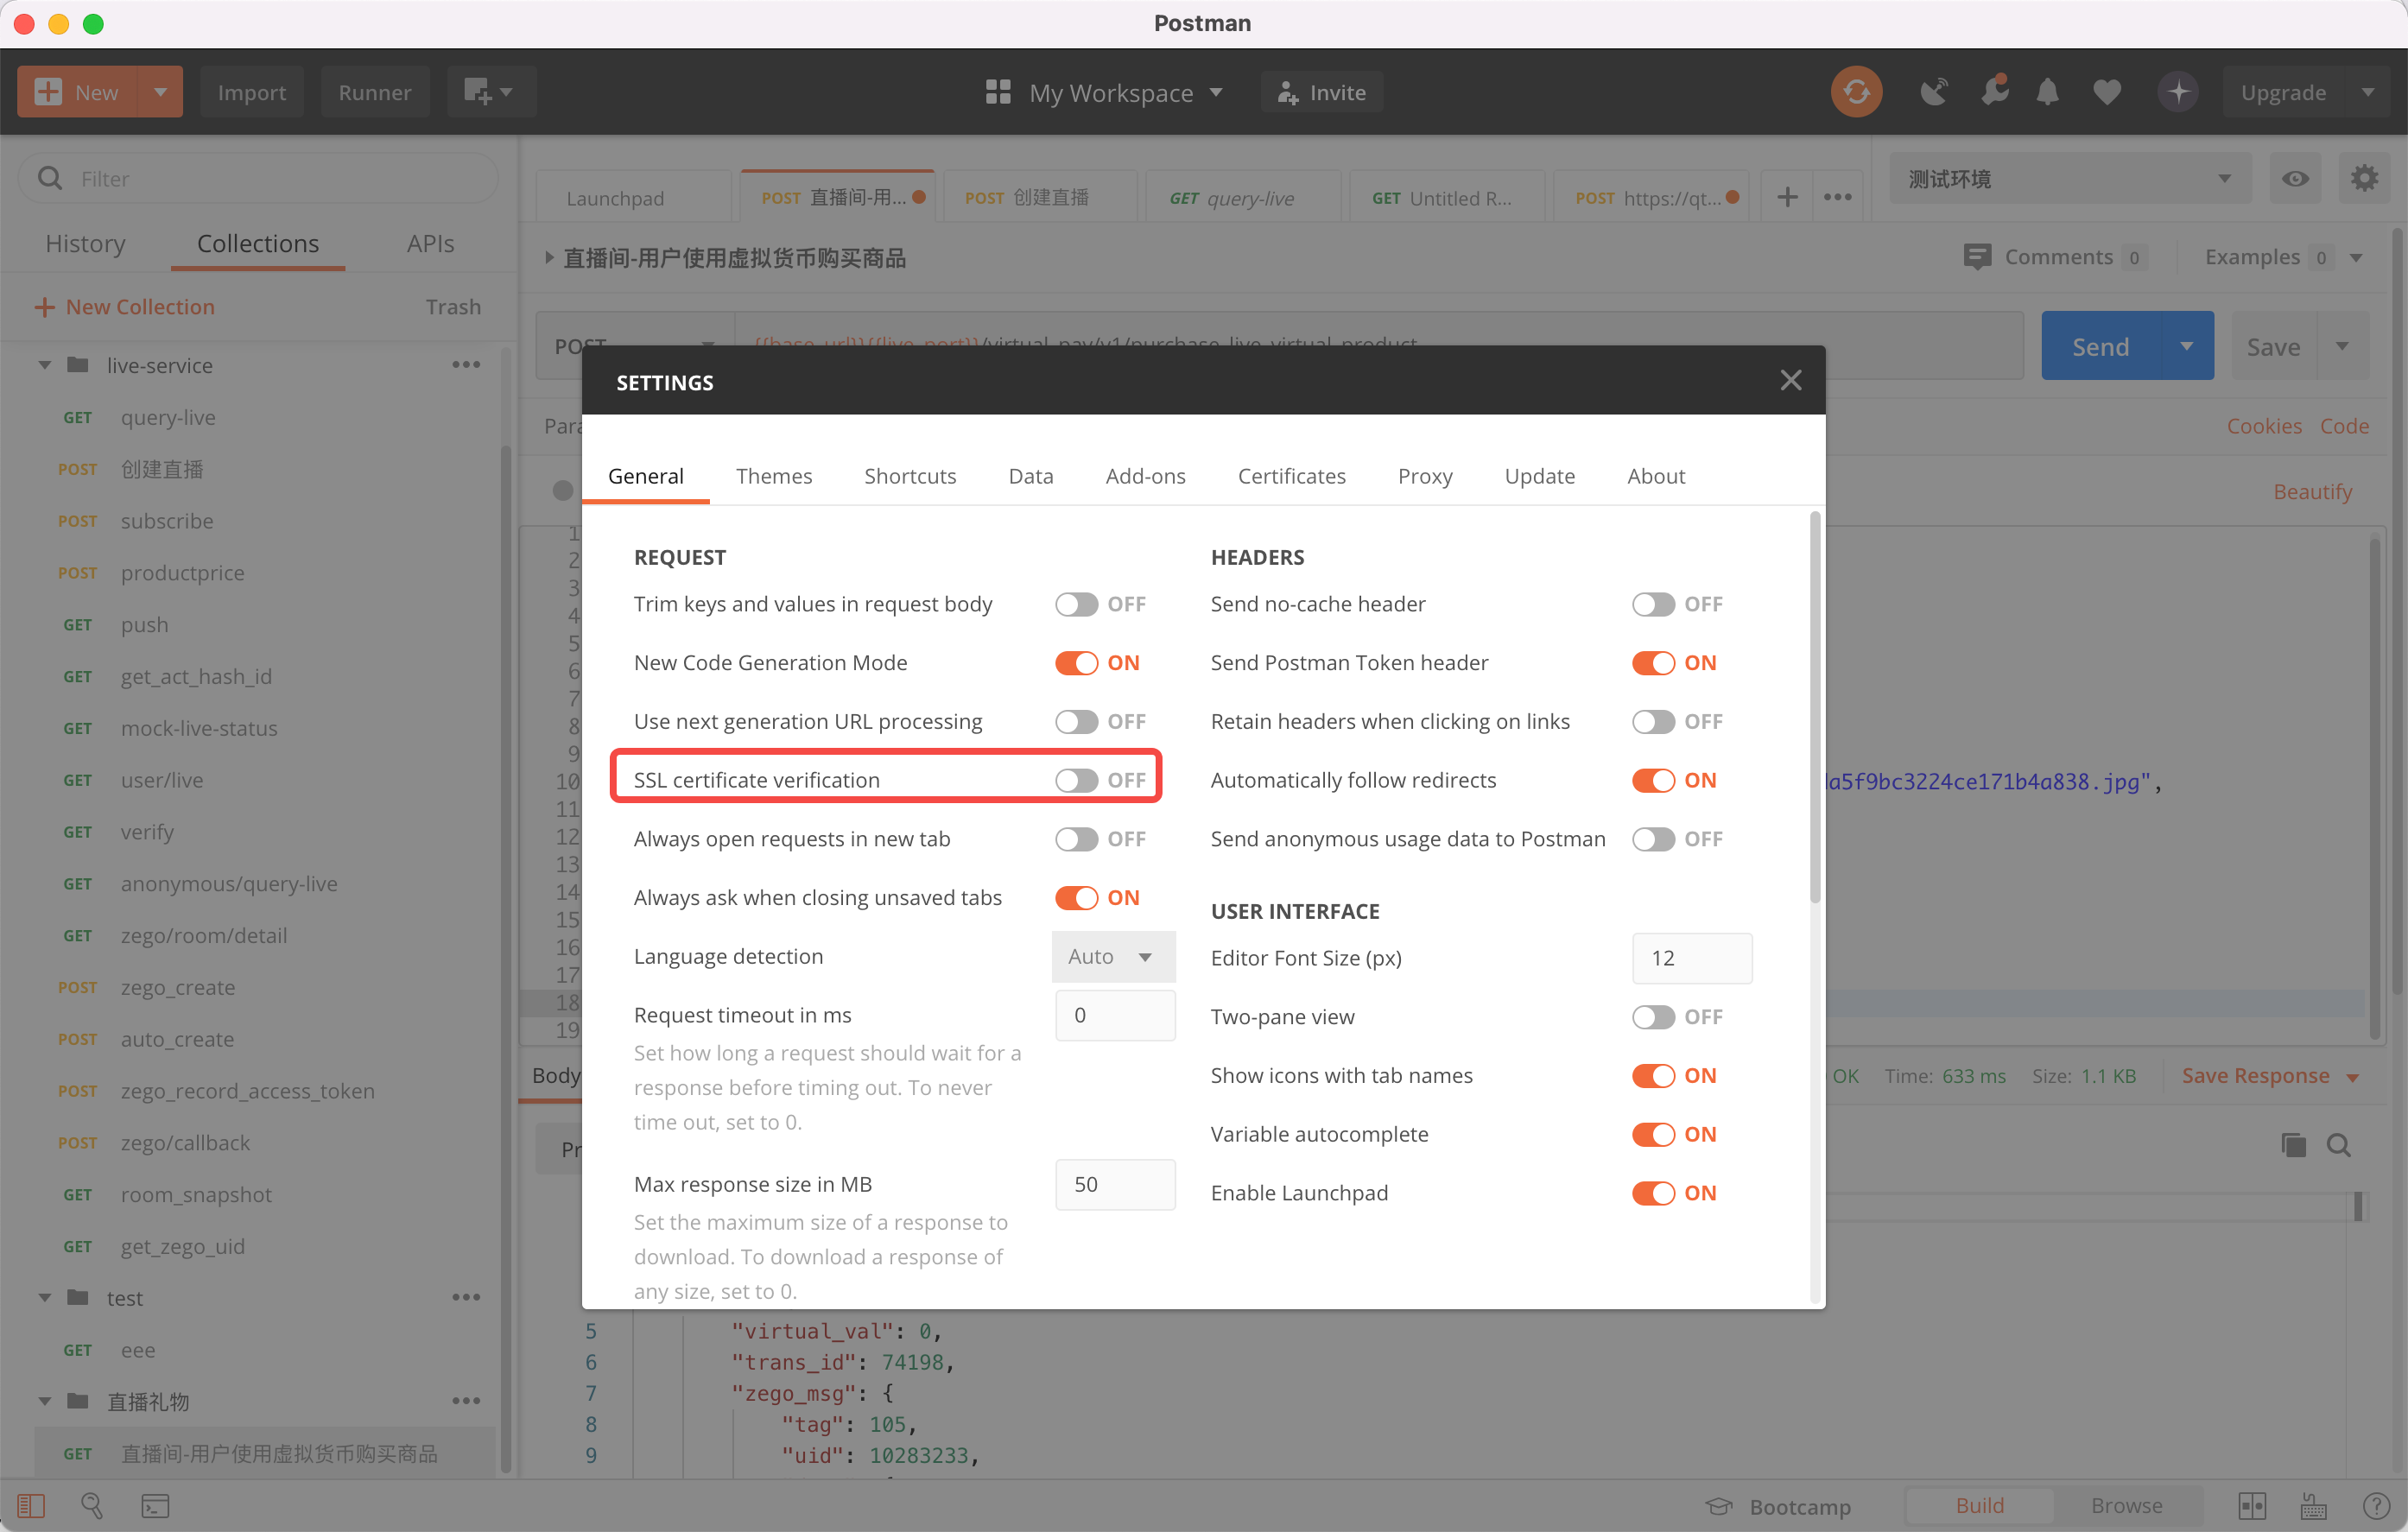Image resolution: width=2408 pixels, height=1532 pixels.
Task: Click the satellite capture requests icon
Action: coord(1933,92)
